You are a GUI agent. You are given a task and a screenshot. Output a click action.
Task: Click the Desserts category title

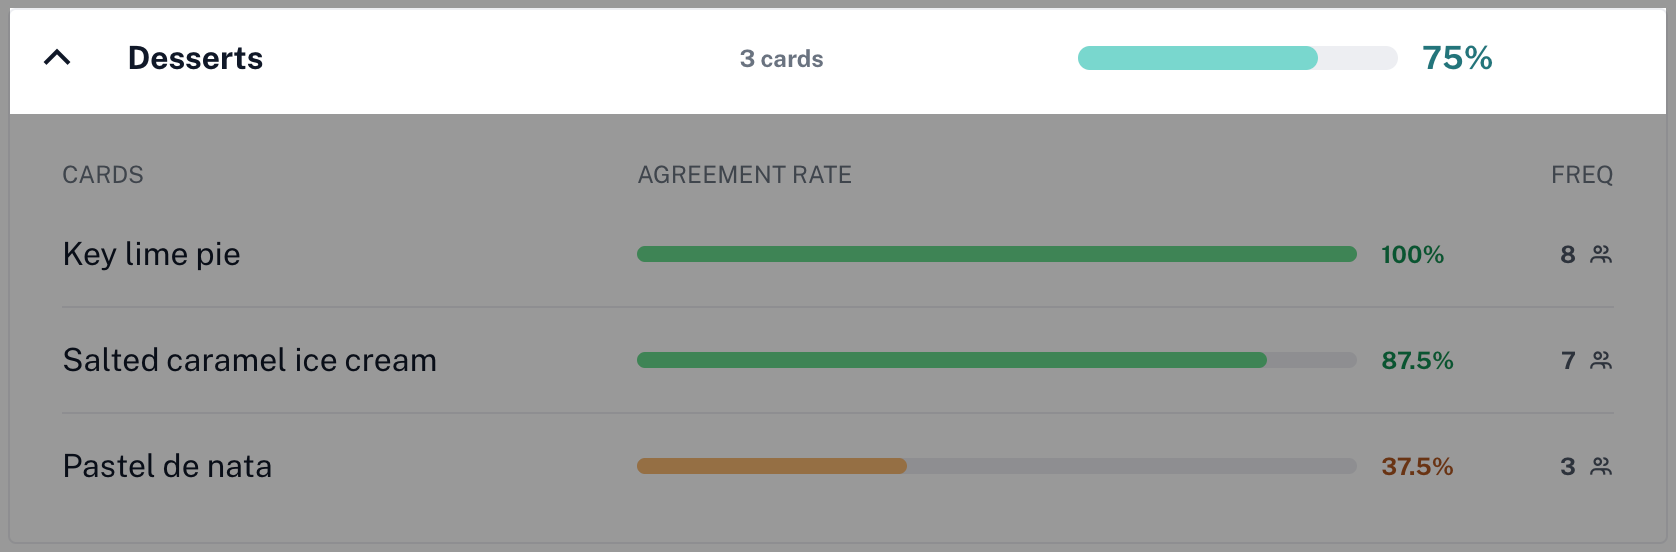click(x=195, y=58)
